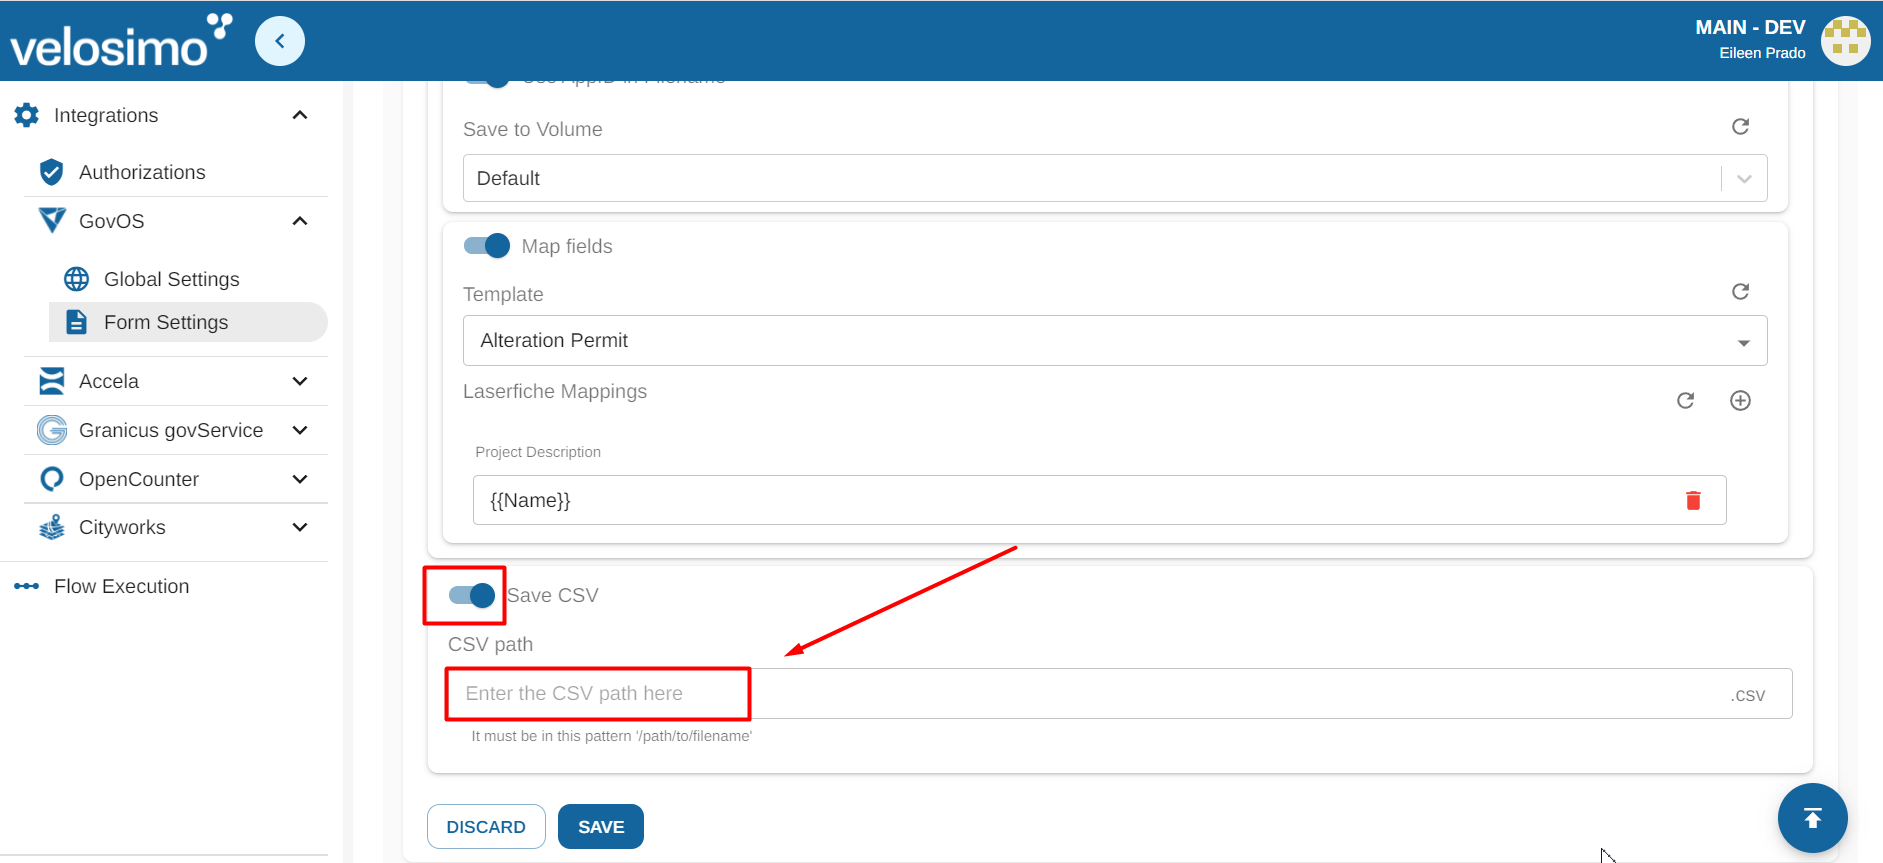Expand the Cityworks chevron

coord(299,527)
